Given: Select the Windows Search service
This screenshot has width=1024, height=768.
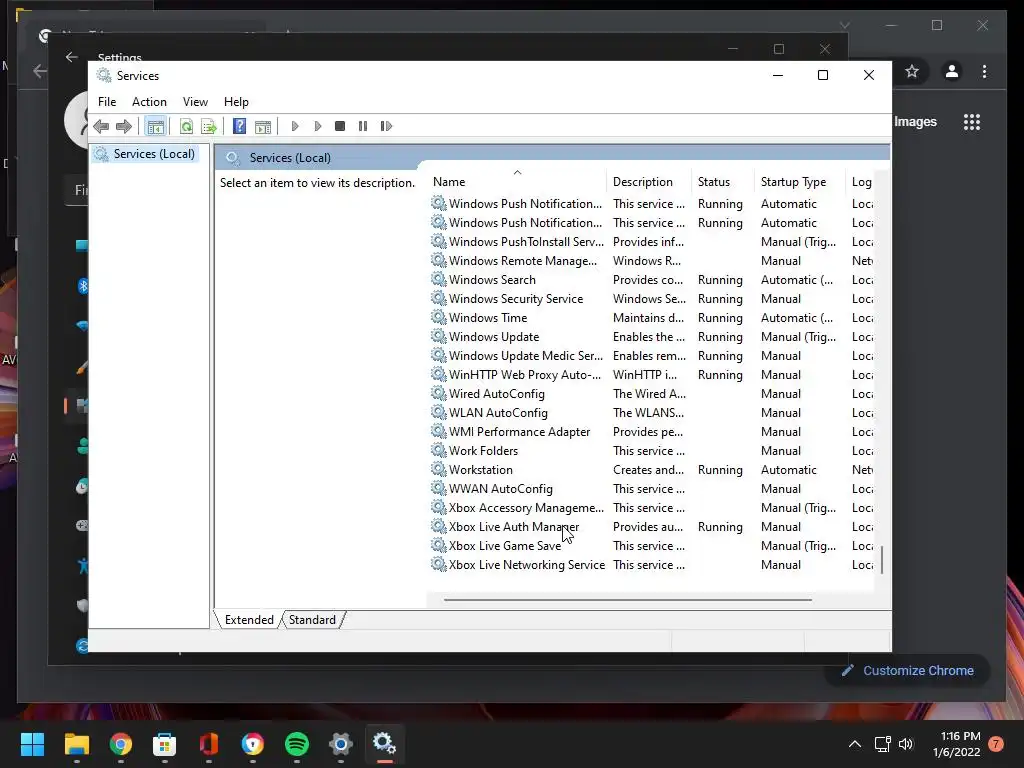Looking at the screenshot, I should coord(651,280).
